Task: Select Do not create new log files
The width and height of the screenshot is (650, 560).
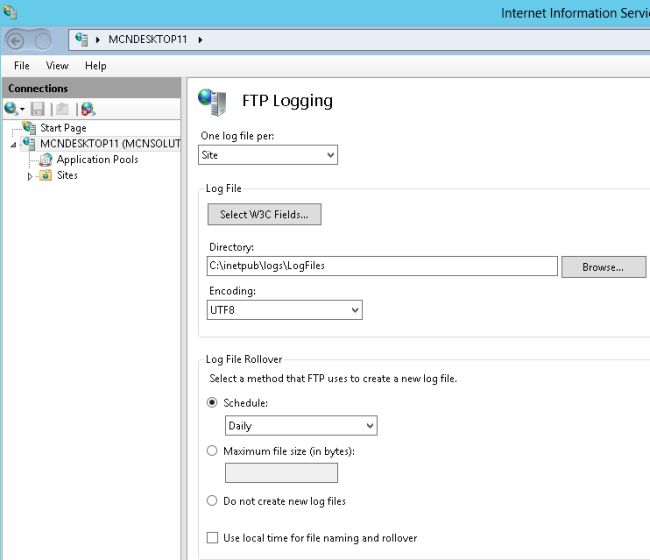Action: click(212, 501)
